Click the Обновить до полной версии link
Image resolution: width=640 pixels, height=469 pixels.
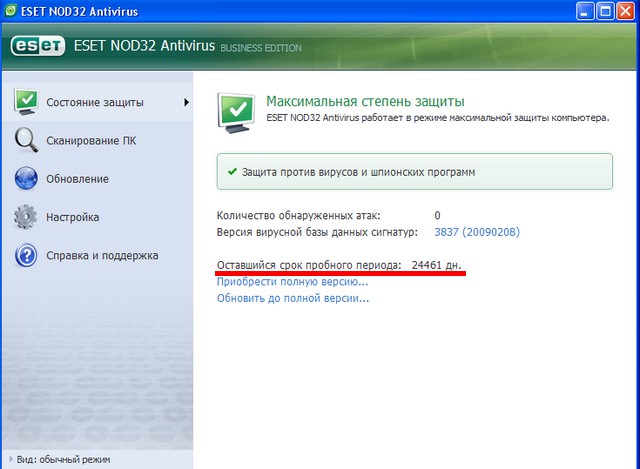[x=292, y=298]
